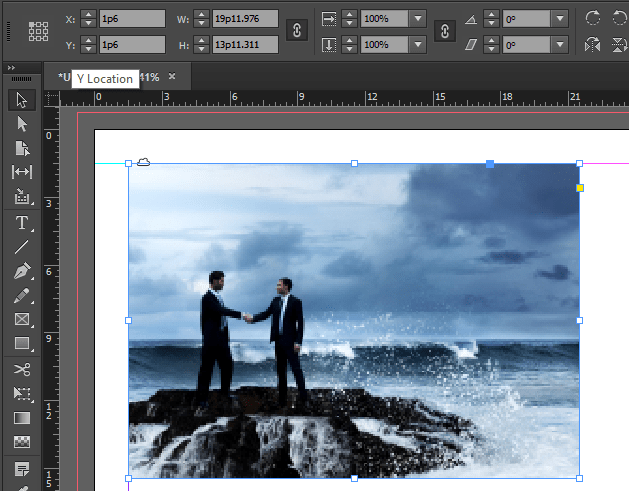Click the yellow live corners square on frame
The width and height of the screenshot is (629, 491).
click(x=580, y=188)
